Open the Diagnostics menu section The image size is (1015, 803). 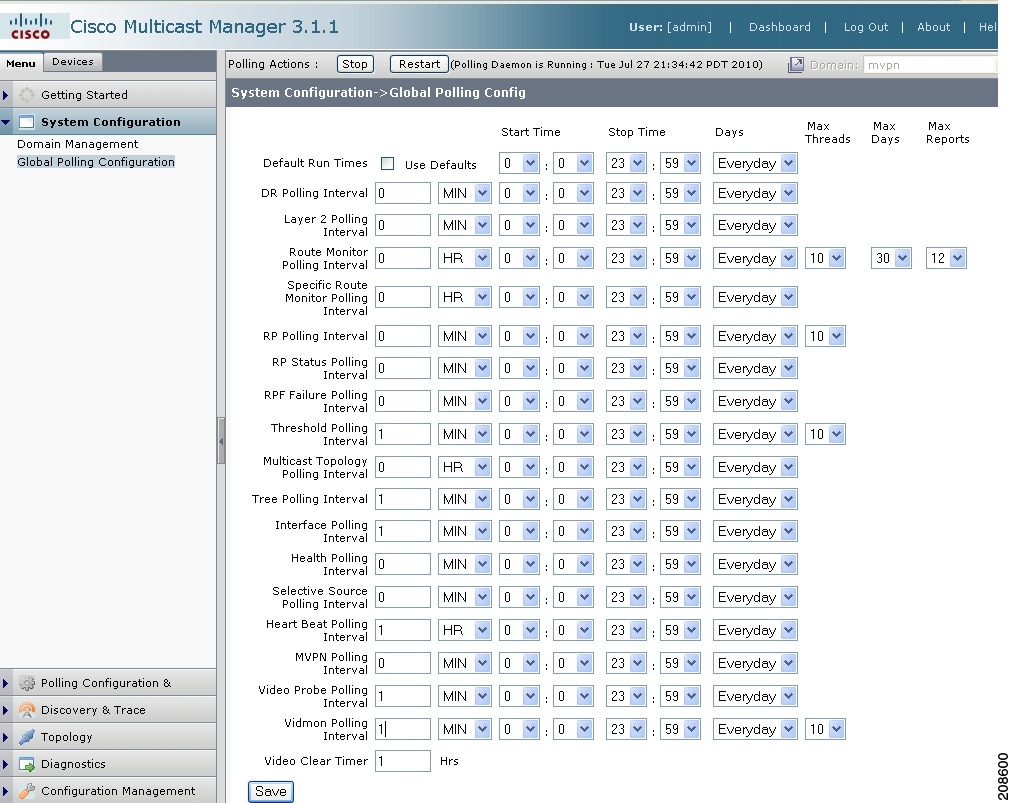coord(108,764)
